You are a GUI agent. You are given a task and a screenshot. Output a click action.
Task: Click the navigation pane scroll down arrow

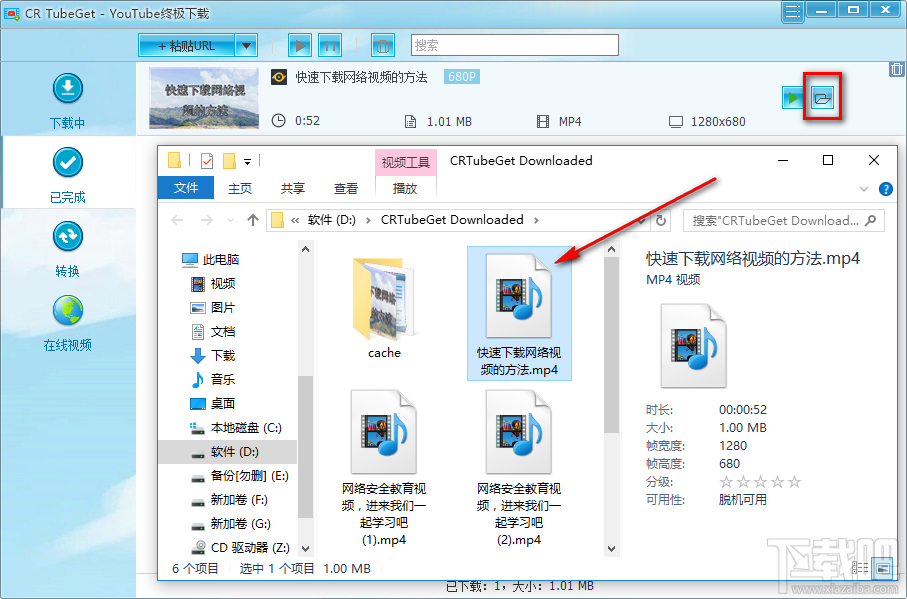305,549
